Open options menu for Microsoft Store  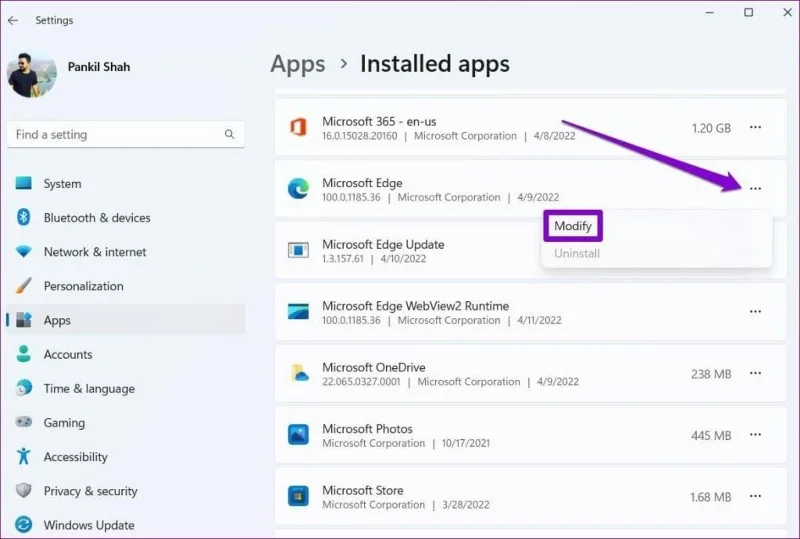755,497
